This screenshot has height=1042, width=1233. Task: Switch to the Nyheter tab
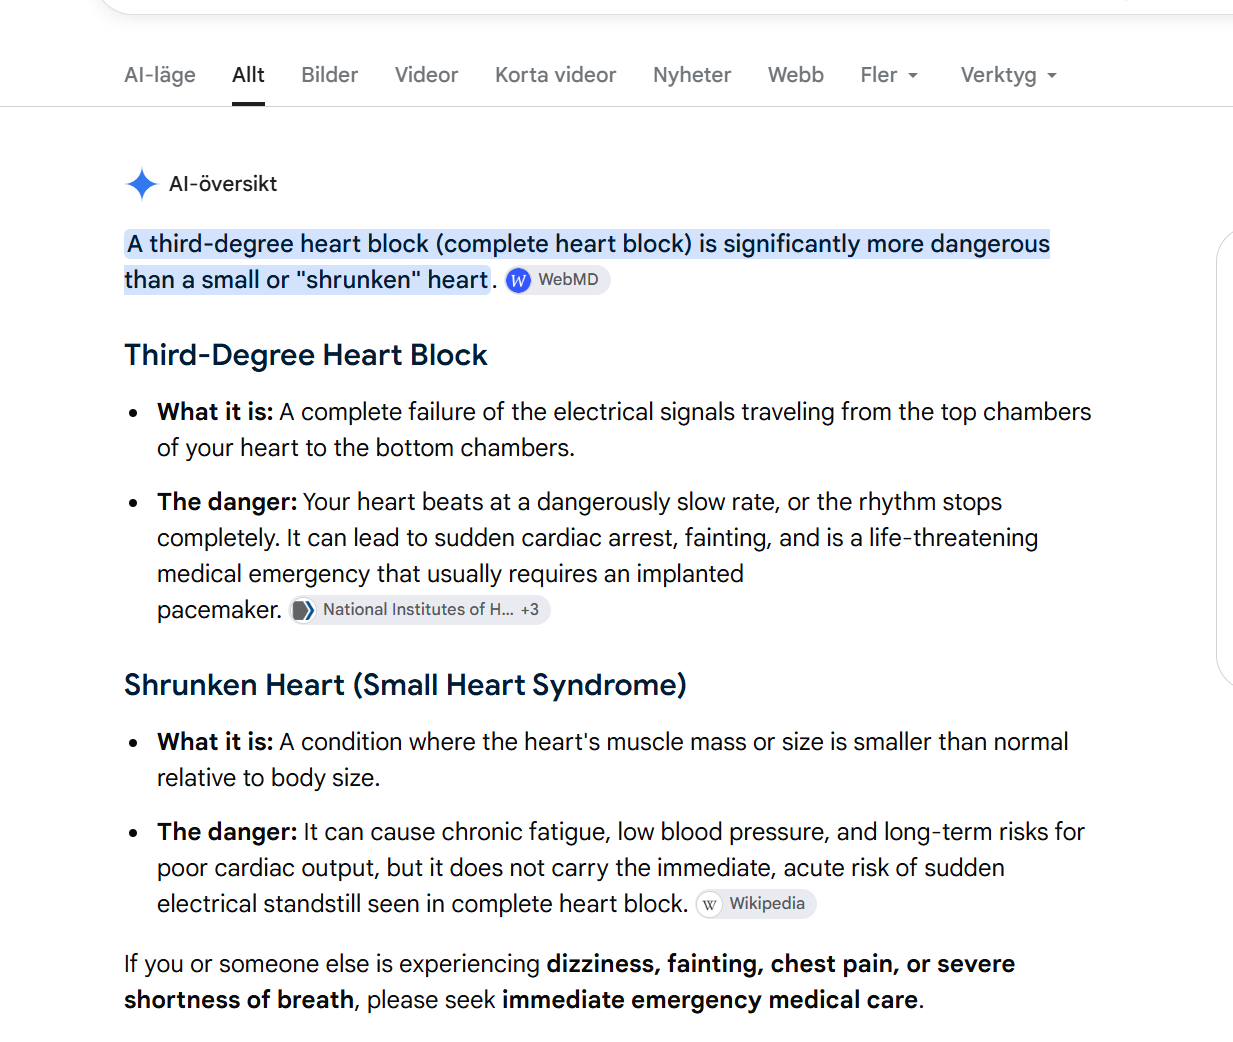(692, 75)
